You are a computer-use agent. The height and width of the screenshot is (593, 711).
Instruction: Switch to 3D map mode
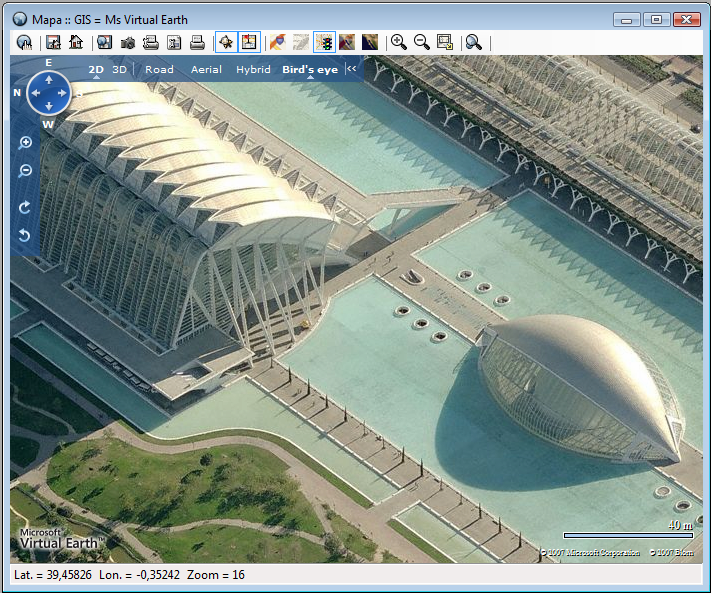pyautogui.click(x=119, y=70)
